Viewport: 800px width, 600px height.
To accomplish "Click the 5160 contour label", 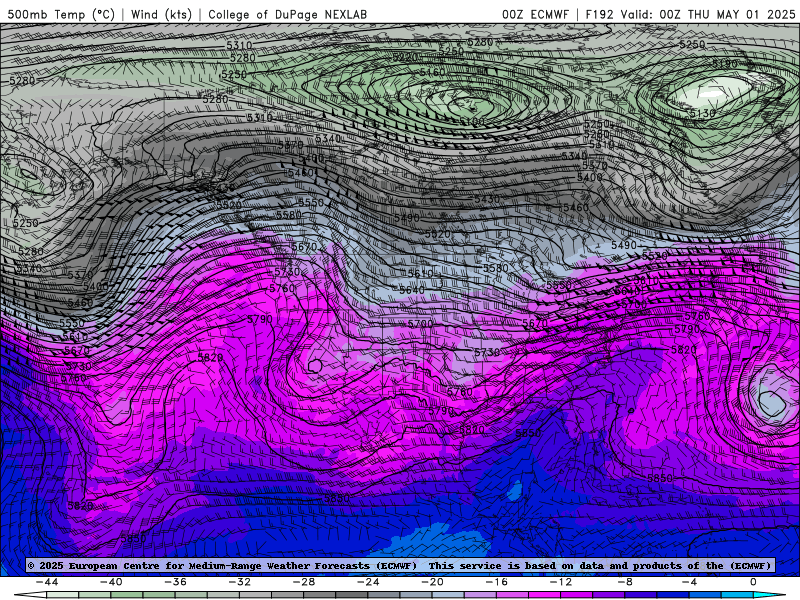I will click(x=433, y=72).
